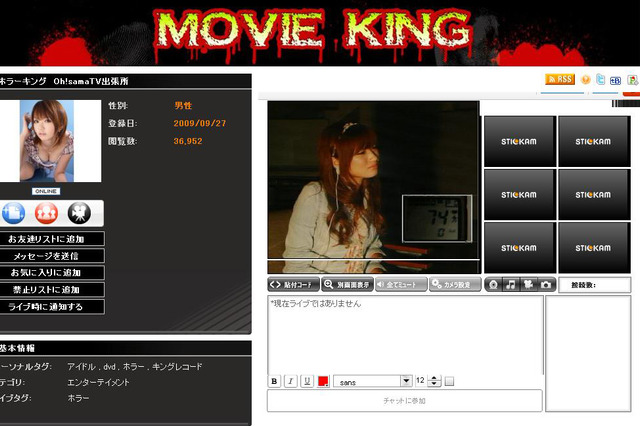Click the registration date 2009/09/27
The height and width of the screenshot is (426, 640).
pyautogui.click(x=200, y=123)
